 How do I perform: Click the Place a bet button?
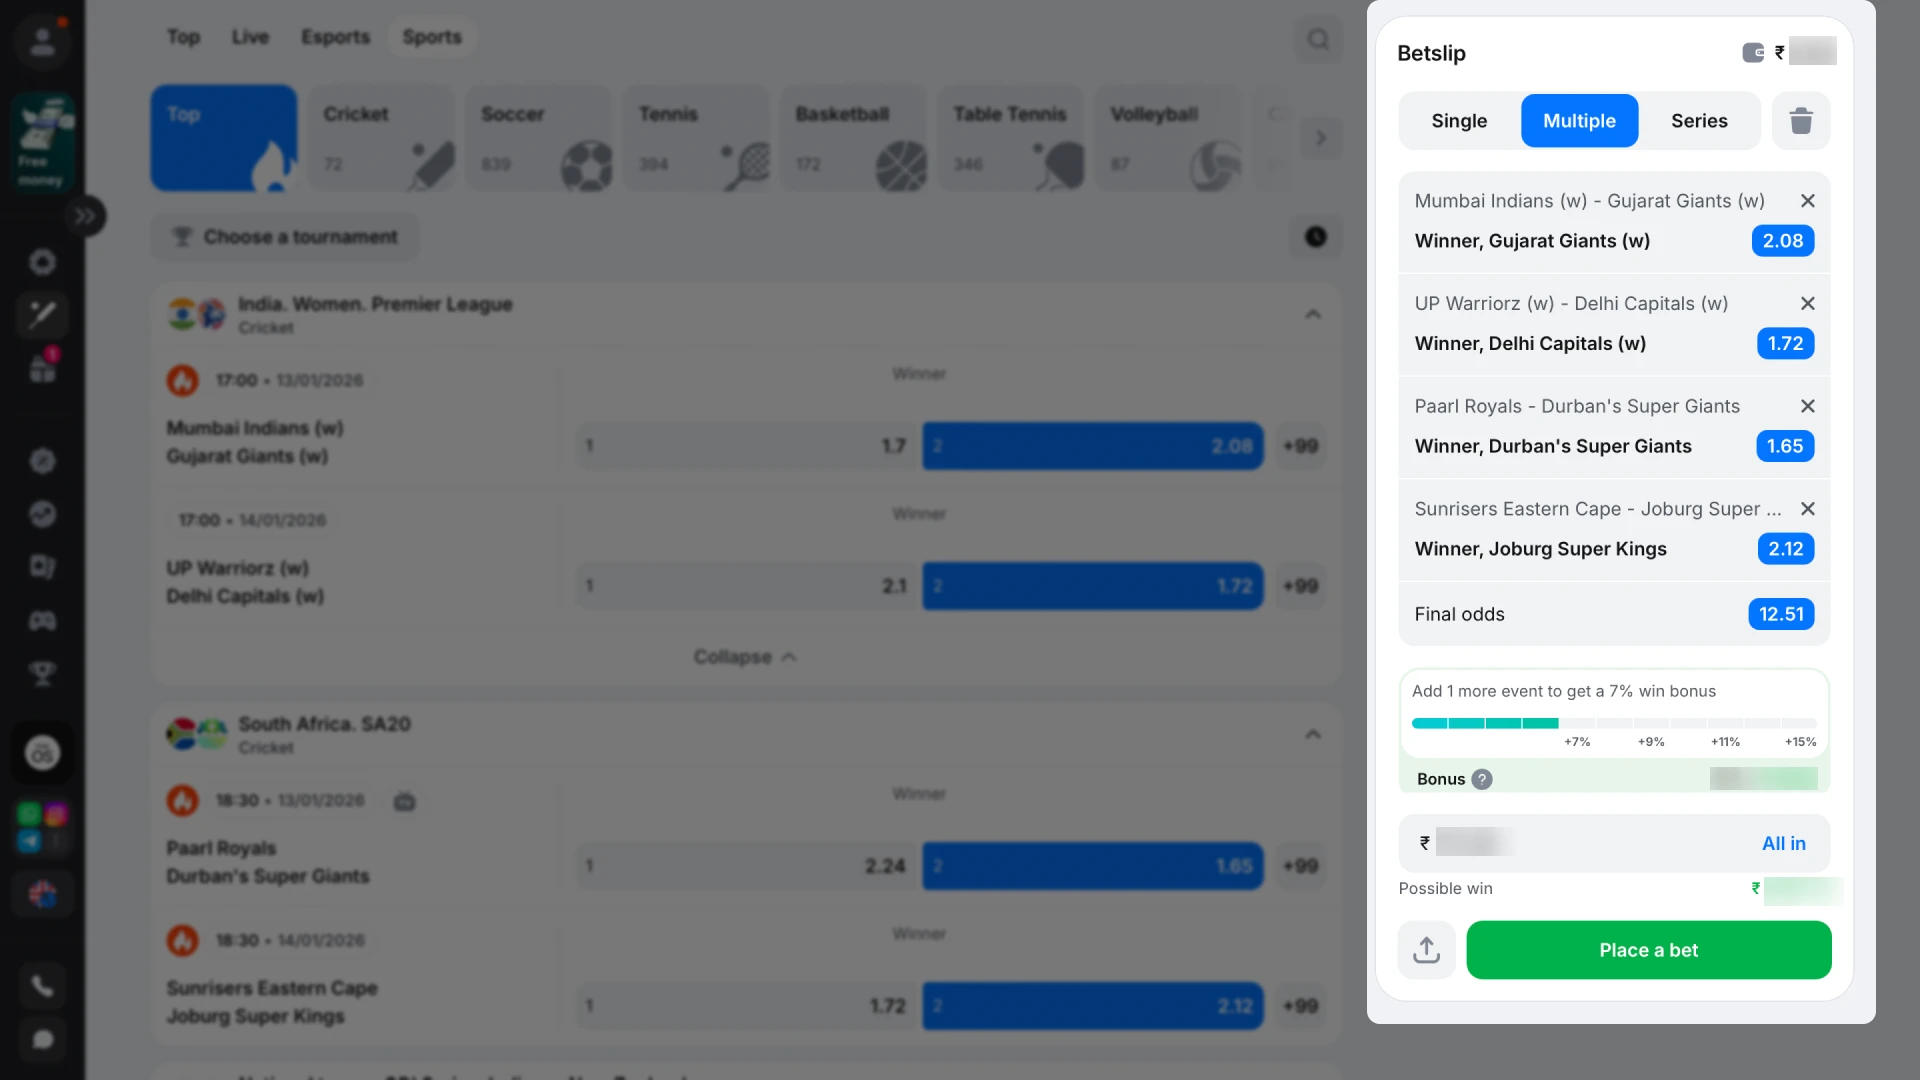click(x=1648, y=950)
